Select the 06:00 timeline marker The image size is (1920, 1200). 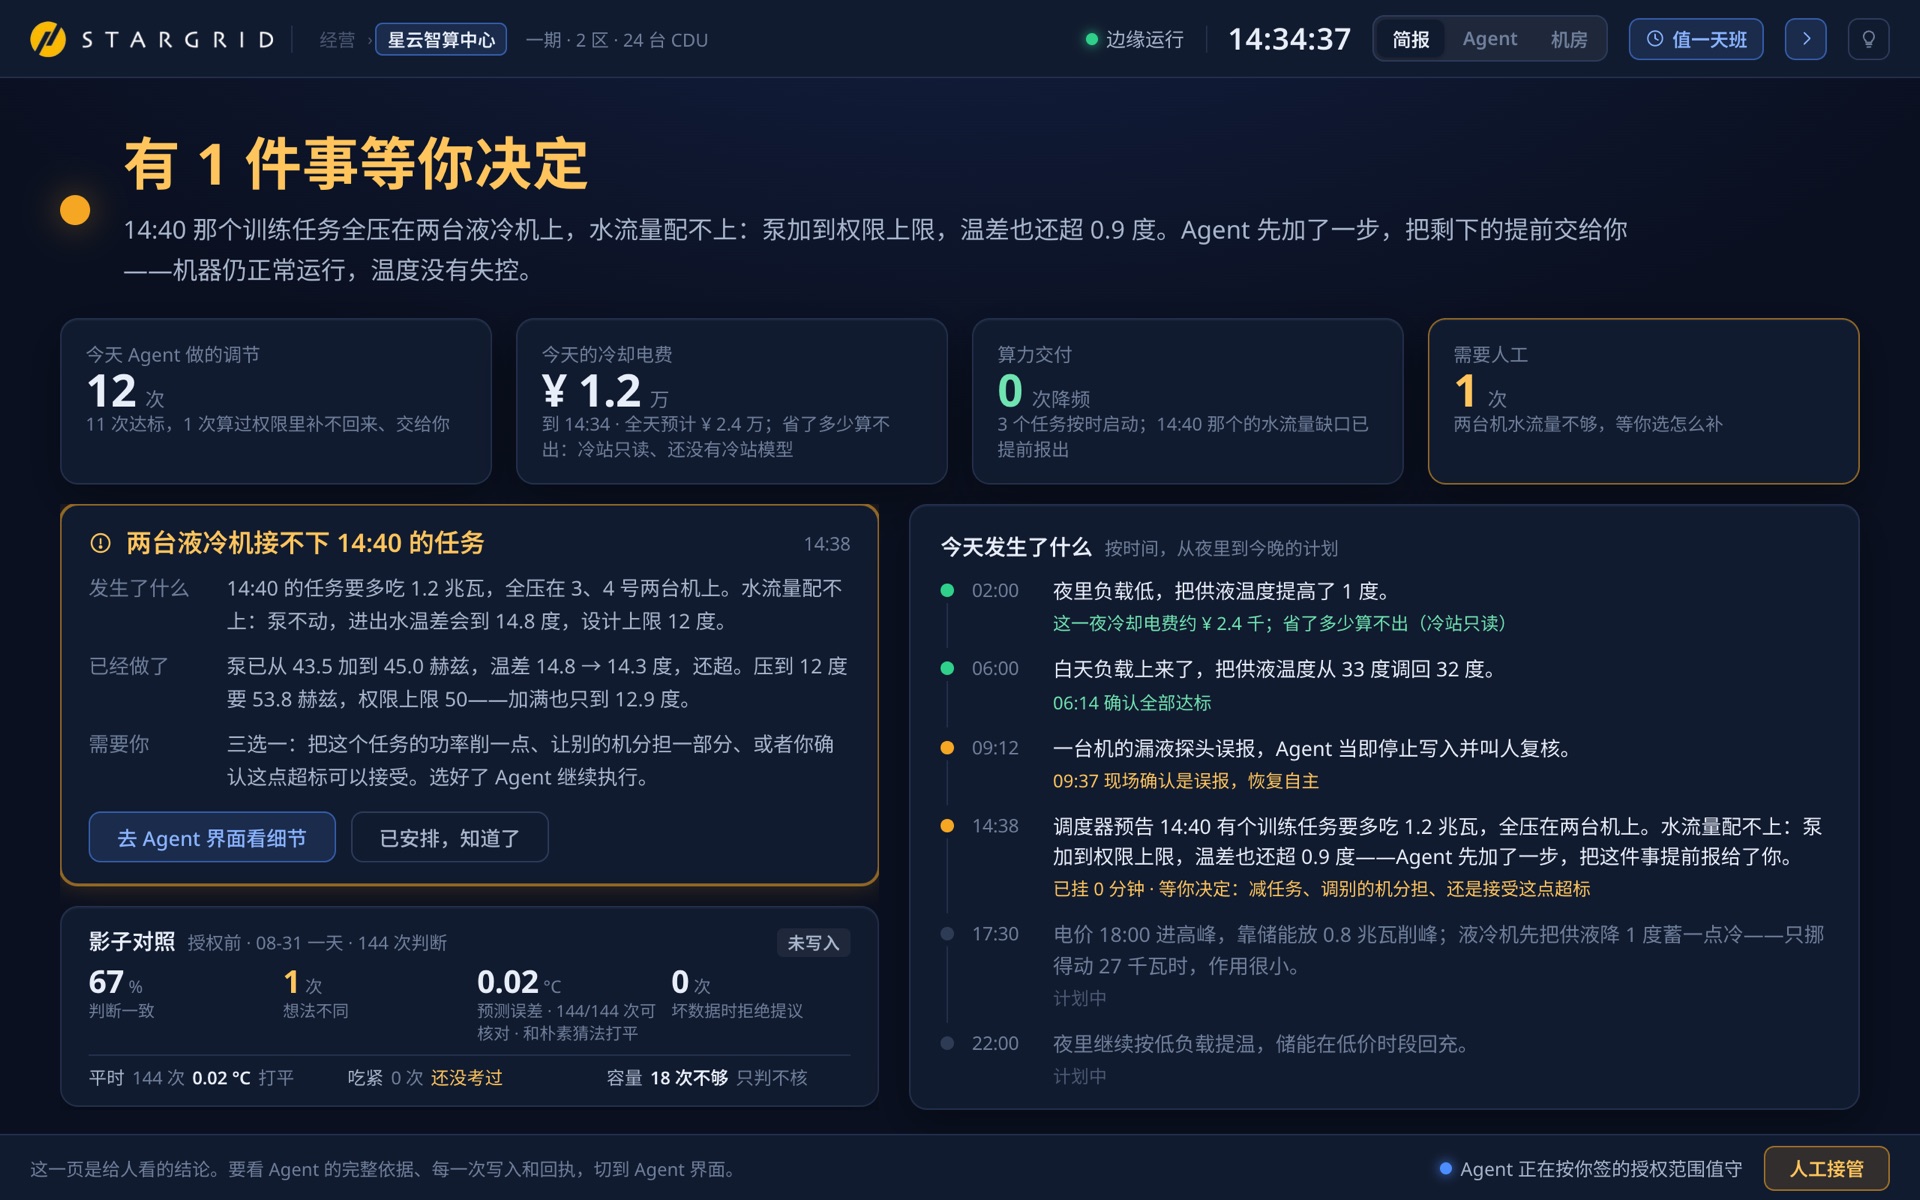[947, 668]
